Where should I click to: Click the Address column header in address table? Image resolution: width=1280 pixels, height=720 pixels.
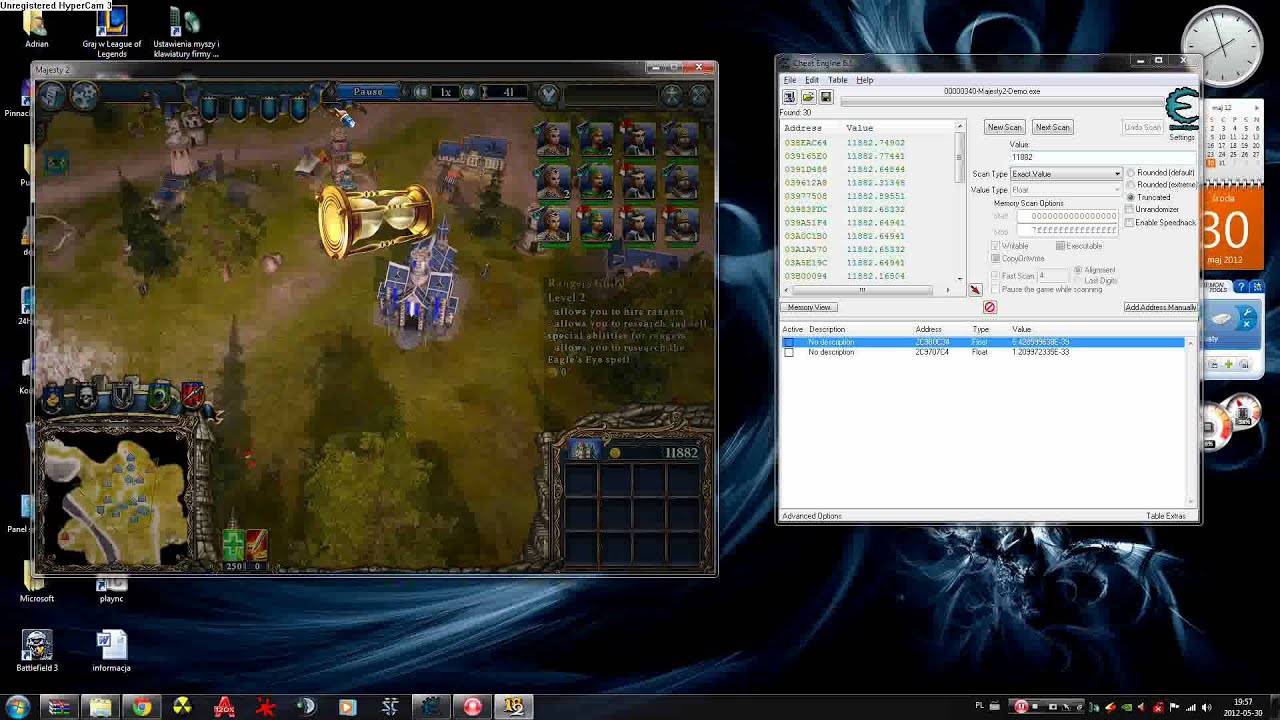tap(928, 329)
